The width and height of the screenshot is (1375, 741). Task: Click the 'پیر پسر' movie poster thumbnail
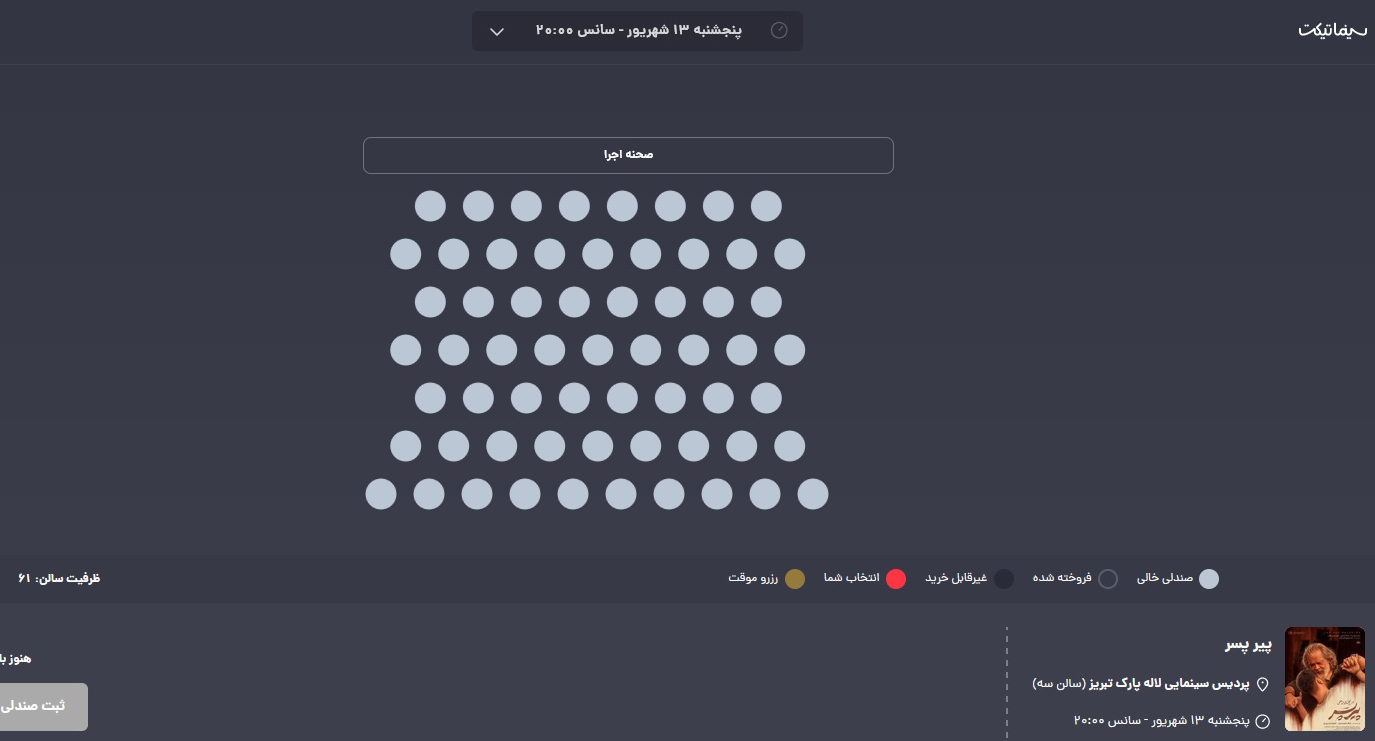coord(1324,679)
